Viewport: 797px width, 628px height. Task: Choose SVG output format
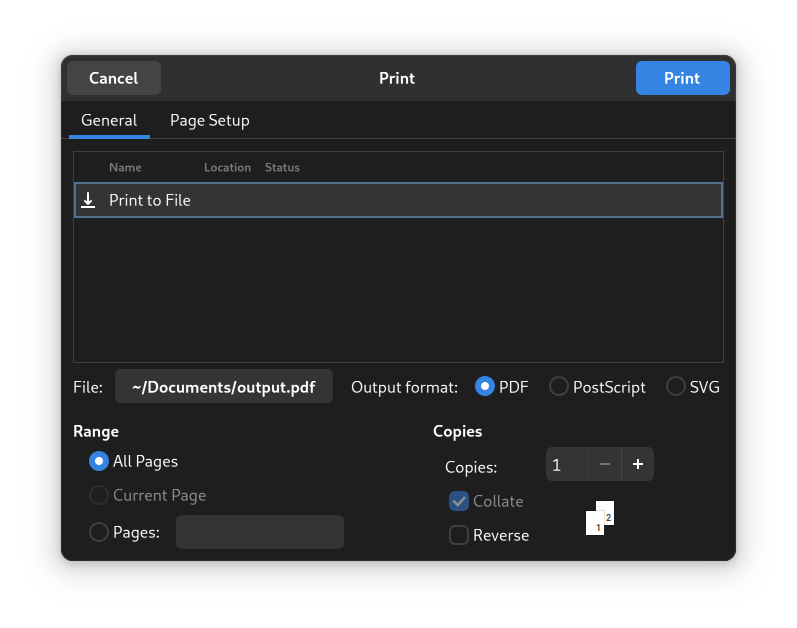(676, 387)
